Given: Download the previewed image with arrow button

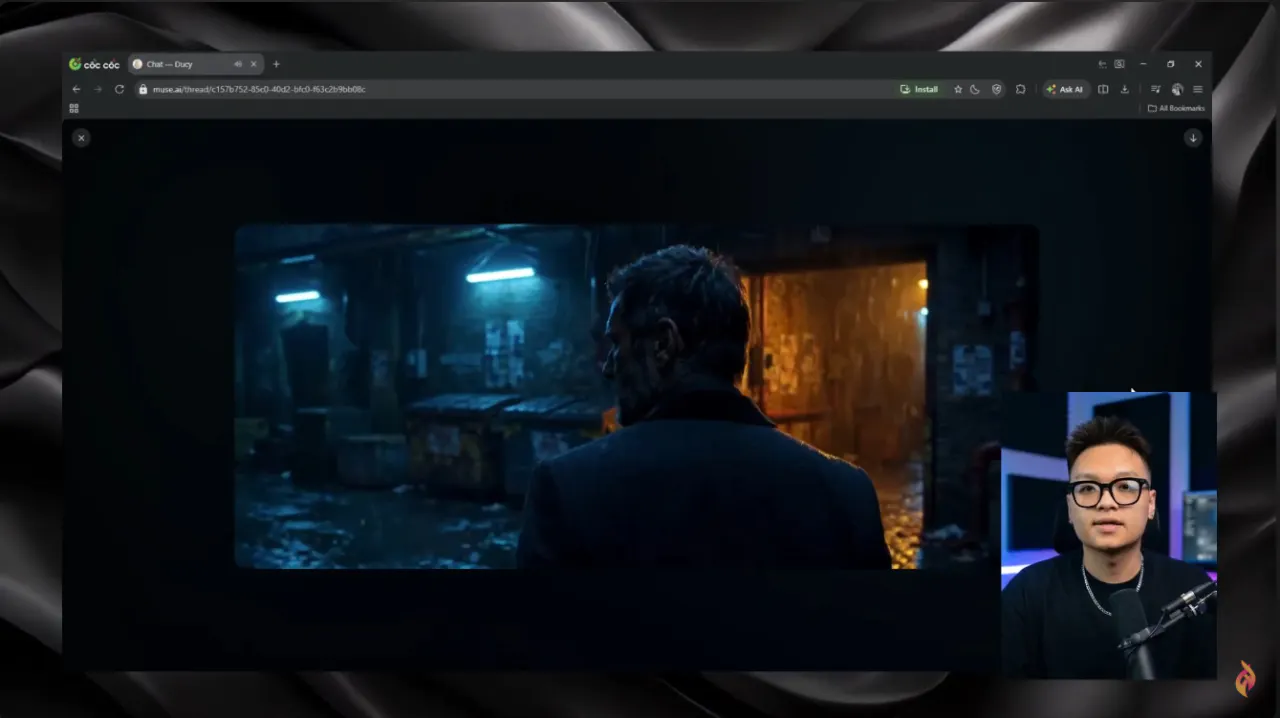Looking at the screenshot, I should coord(1193,138).
